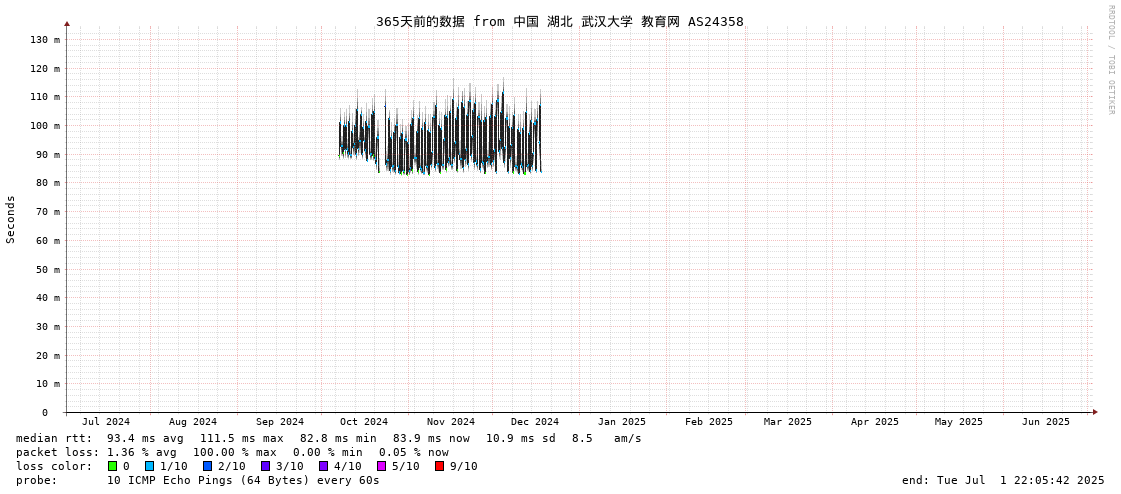Click the "70 m" y-axis tick label

49,212
